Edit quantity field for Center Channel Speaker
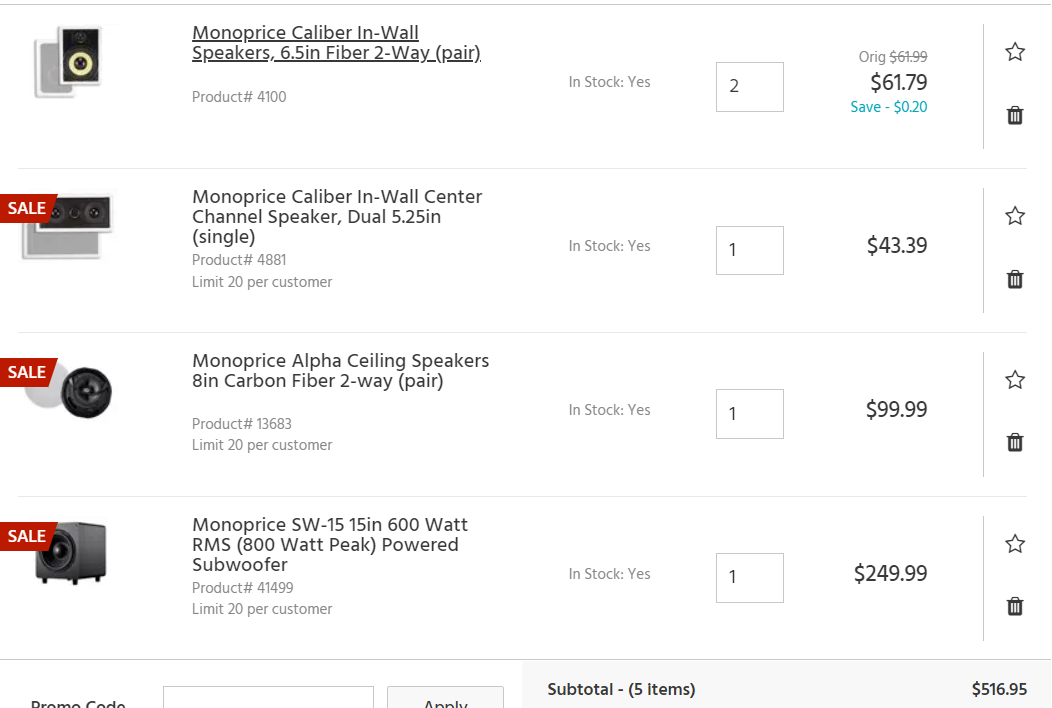Viewport: 1052px width, 708px height. pos(749,250)
